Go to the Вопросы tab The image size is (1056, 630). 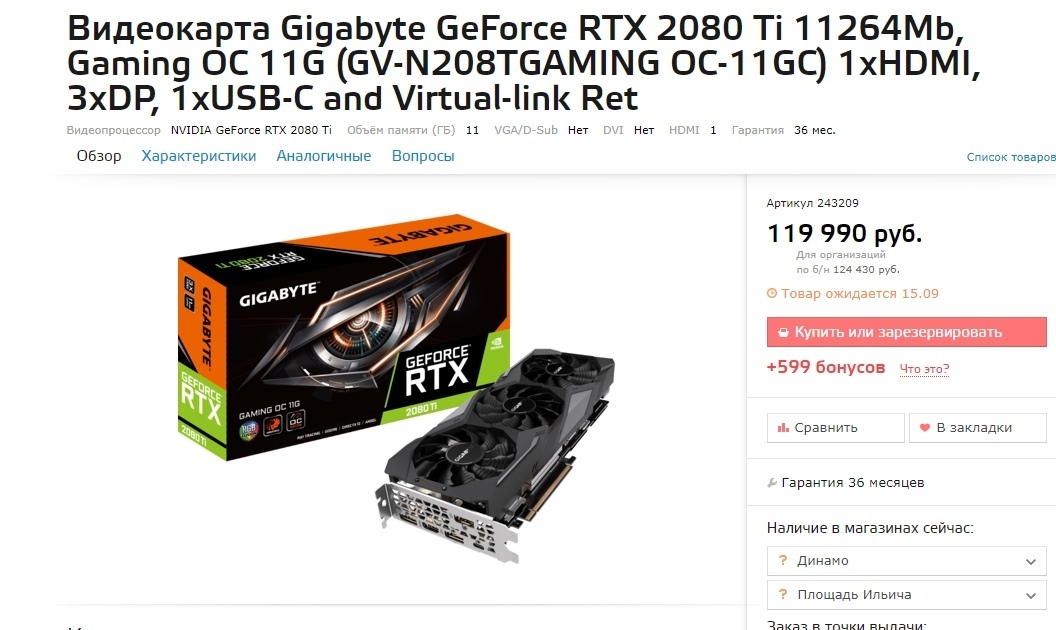[423, 156]
